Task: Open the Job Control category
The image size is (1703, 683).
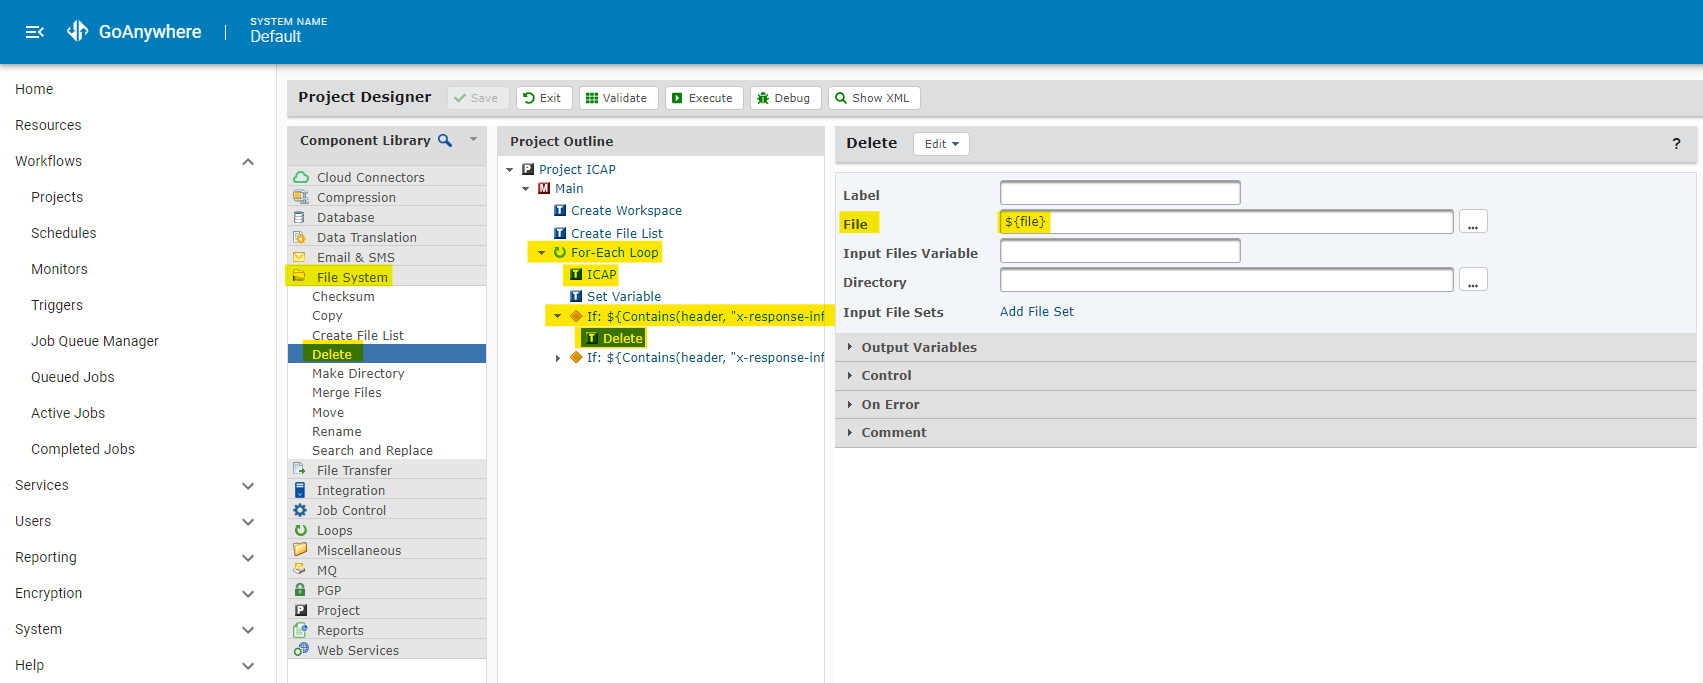Action: pyautogui.click(x=387, y=510)
